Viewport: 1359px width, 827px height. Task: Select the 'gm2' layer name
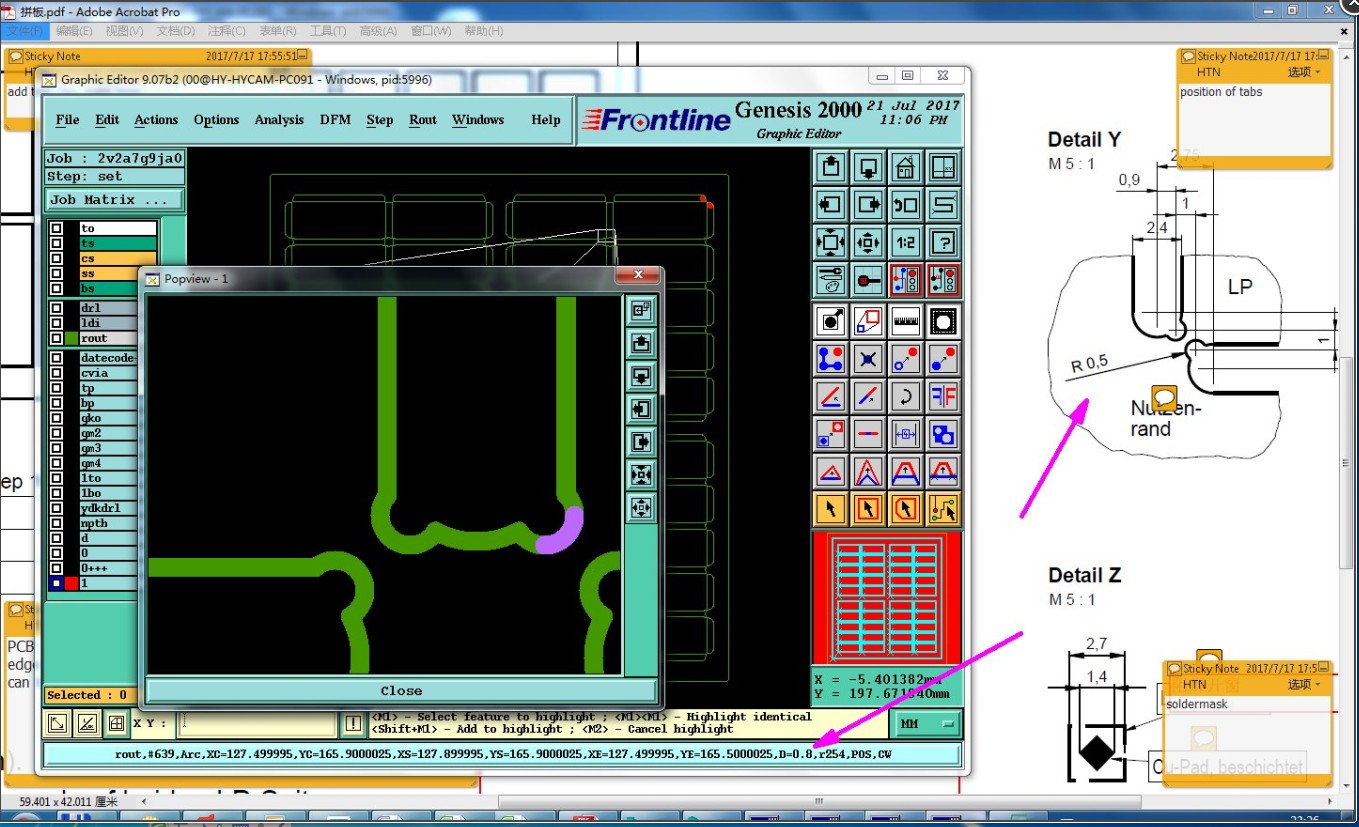108,433
